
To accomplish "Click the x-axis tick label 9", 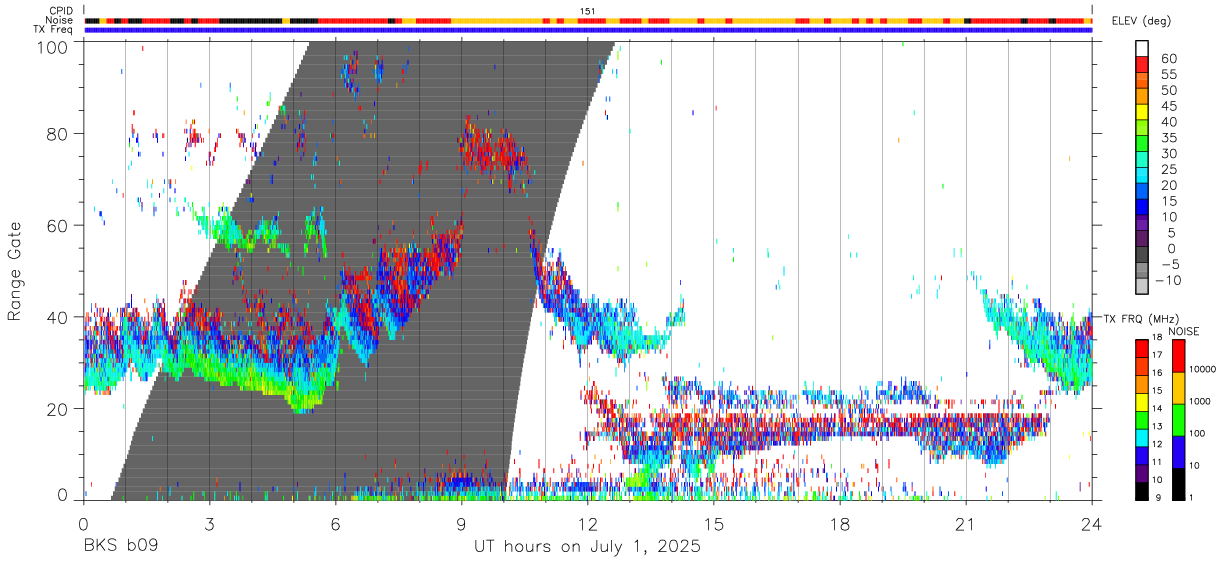I will click(x=461, y=524).
